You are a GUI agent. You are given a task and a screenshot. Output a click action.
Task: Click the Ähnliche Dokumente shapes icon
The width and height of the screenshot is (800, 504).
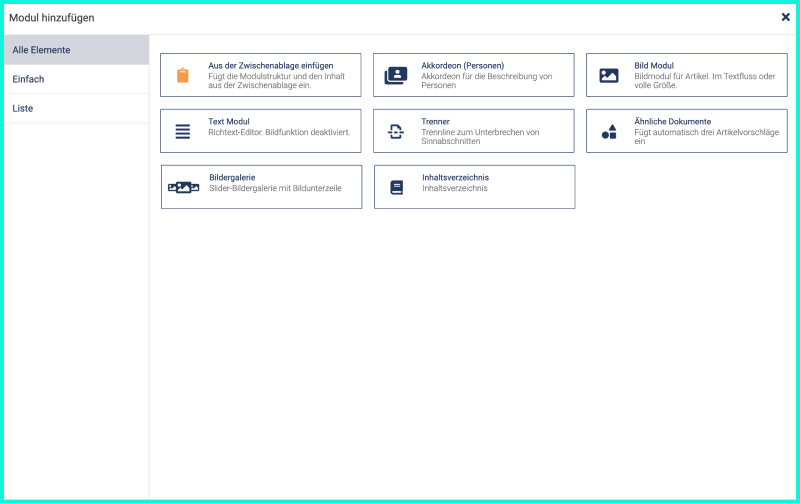(609, 132)
